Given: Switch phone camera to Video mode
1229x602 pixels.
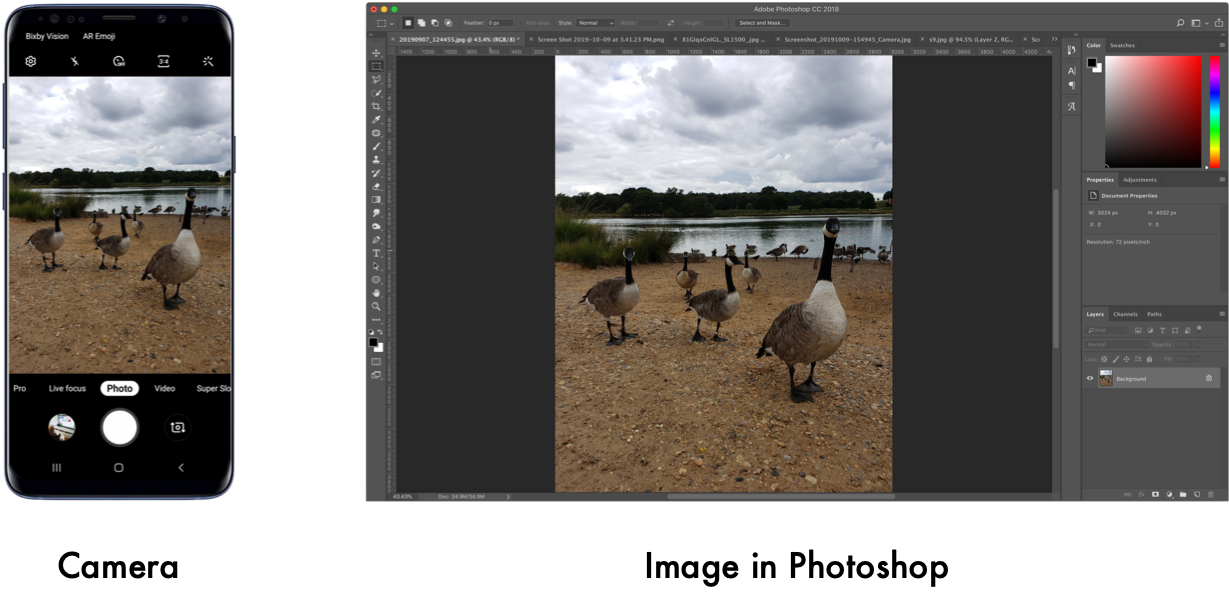Looking at the screenshot, I should click(164, 388).
